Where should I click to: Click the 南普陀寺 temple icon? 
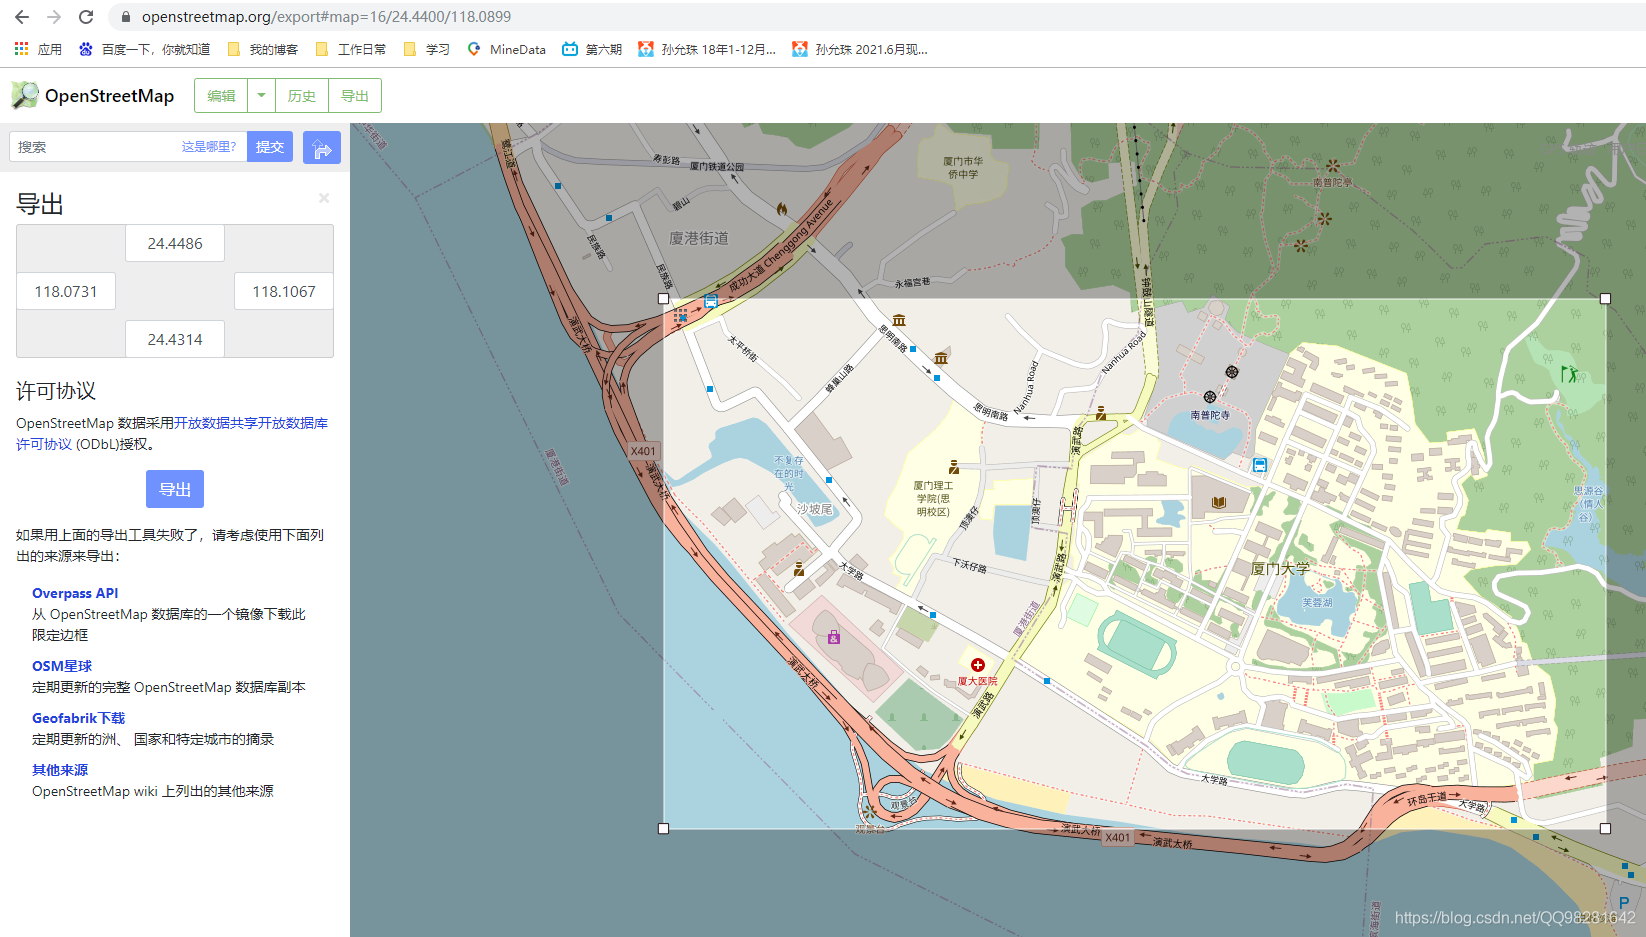1210,397
